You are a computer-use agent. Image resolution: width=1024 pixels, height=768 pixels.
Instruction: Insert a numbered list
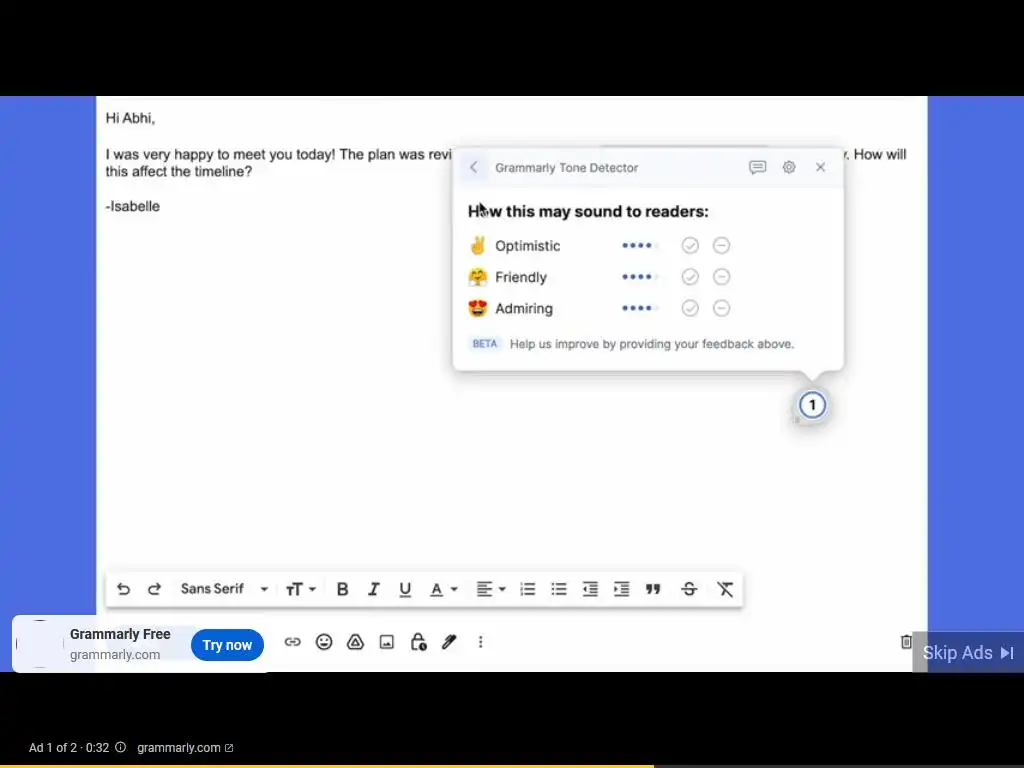click(528, 589)
